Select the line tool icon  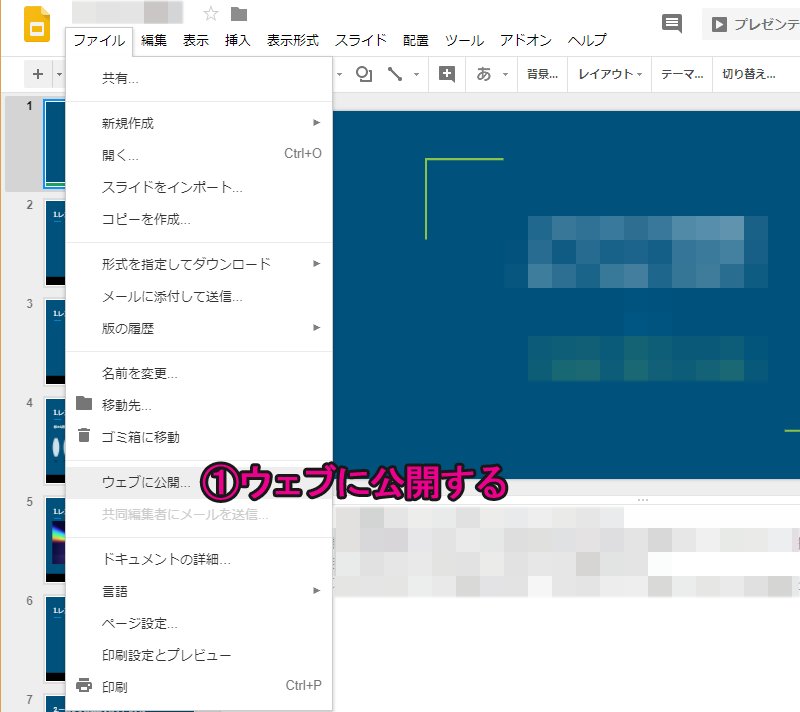(x=394, y=74)
